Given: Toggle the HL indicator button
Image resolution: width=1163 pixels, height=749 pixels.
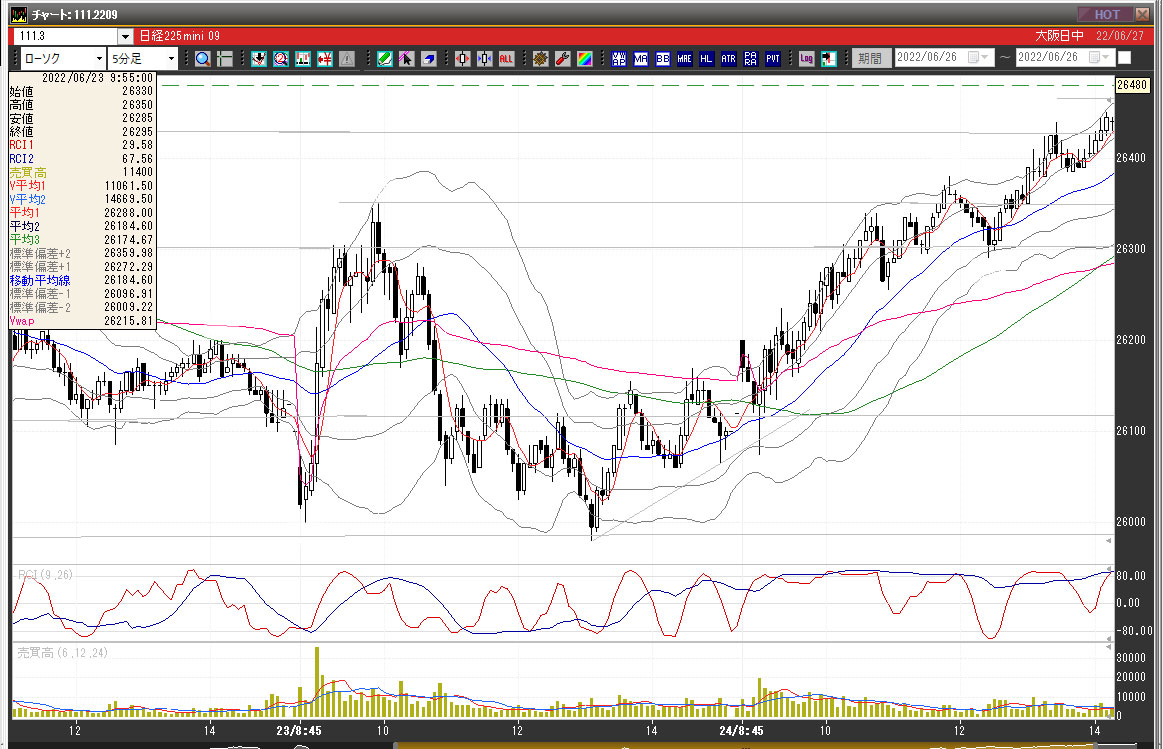Looking at the screenshot, I should (x=706, y=59).
